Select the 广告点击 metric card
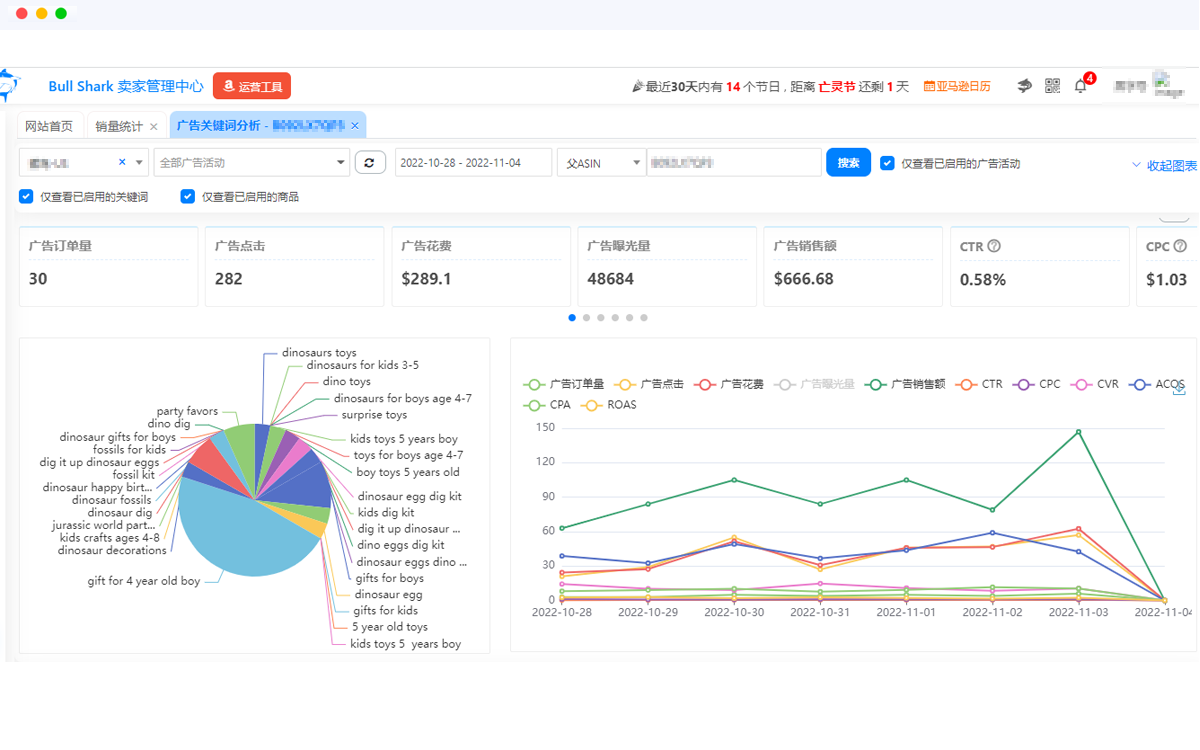Viewport: 1200px width, 750px height. click(x=294, y=266)
